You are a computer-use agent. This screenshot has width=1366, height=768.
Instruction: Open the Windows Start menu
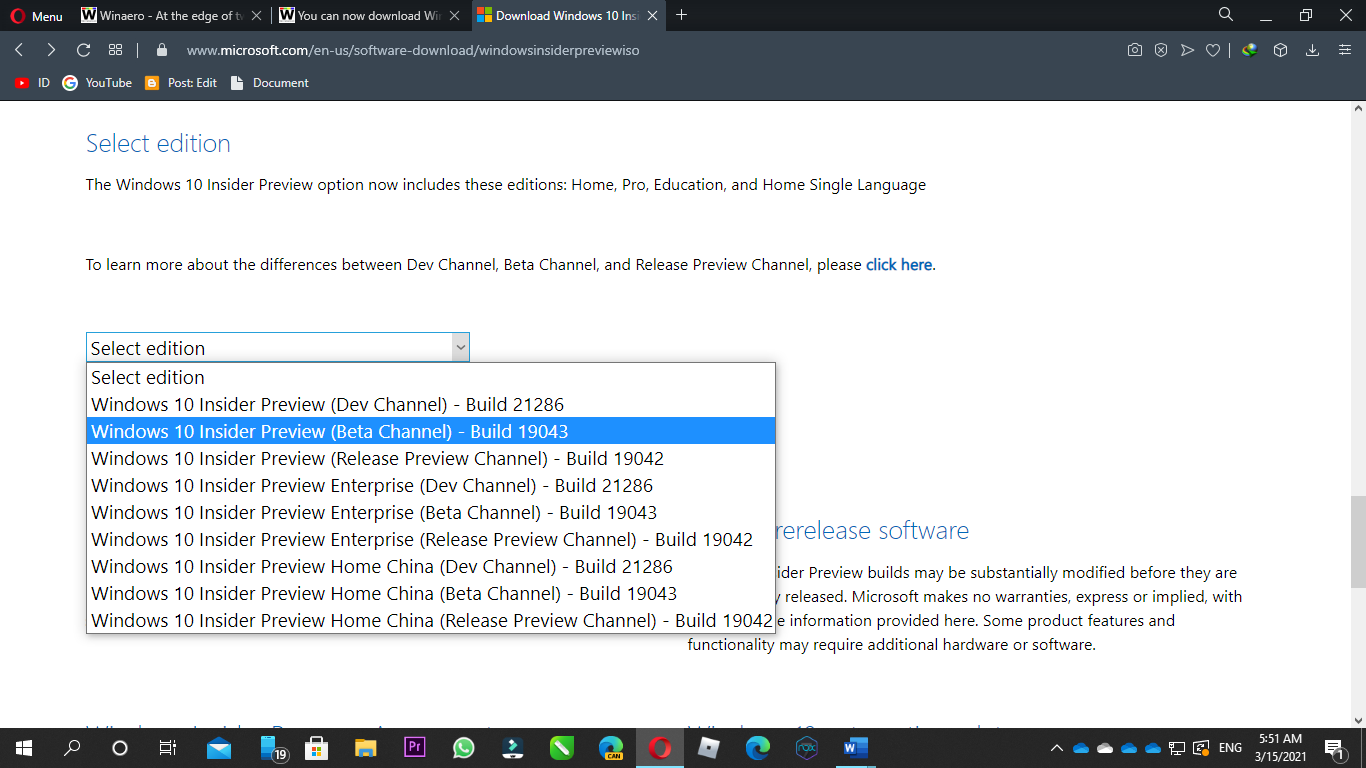pyautogui.click(x=24, y=748)
